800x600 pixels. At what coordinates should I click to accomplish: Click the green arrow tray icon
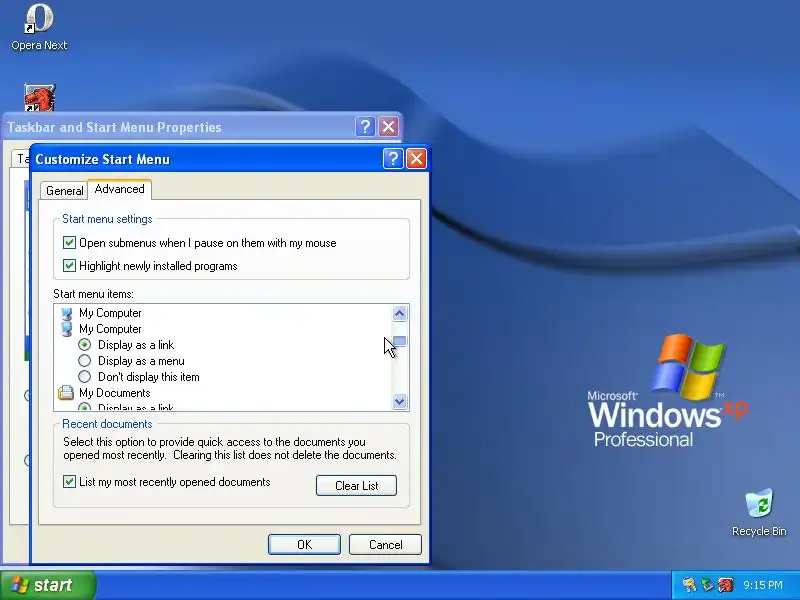(707, 585)
